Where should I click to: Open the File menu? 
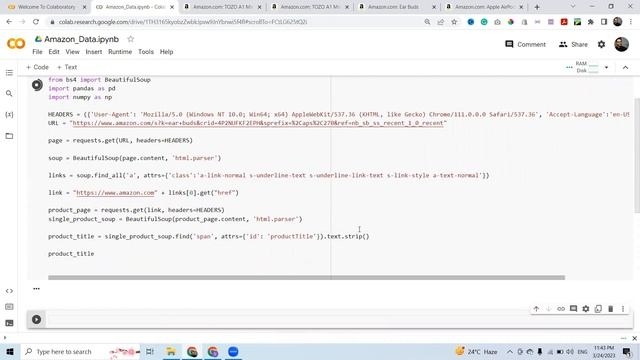[x=37, y=52]
